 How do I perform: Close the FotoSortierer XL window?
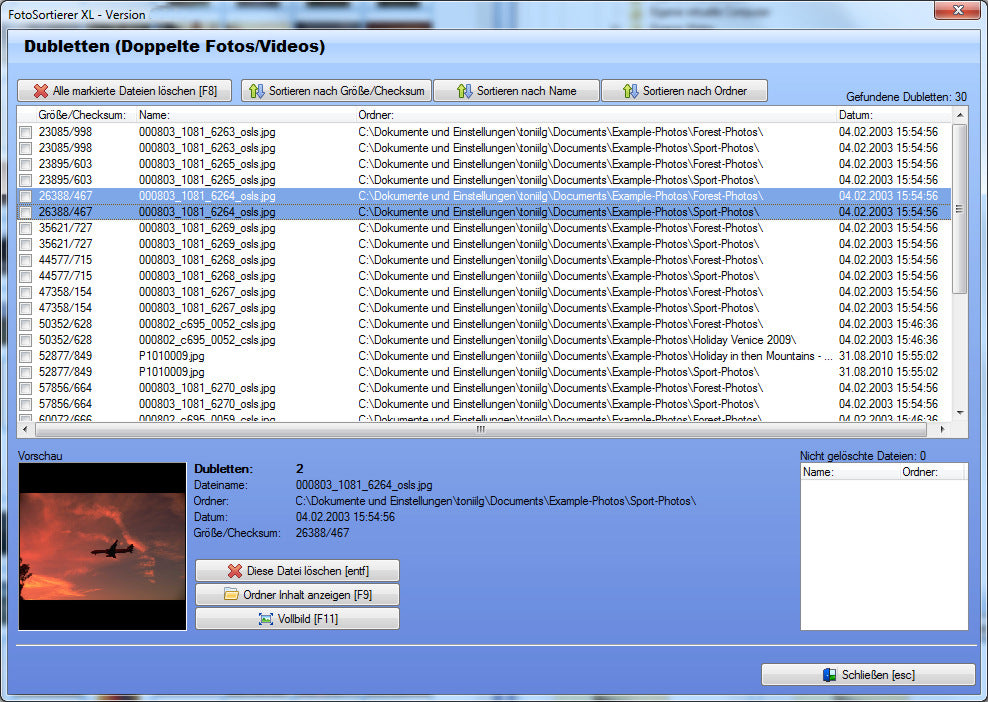tap(956, 11)
